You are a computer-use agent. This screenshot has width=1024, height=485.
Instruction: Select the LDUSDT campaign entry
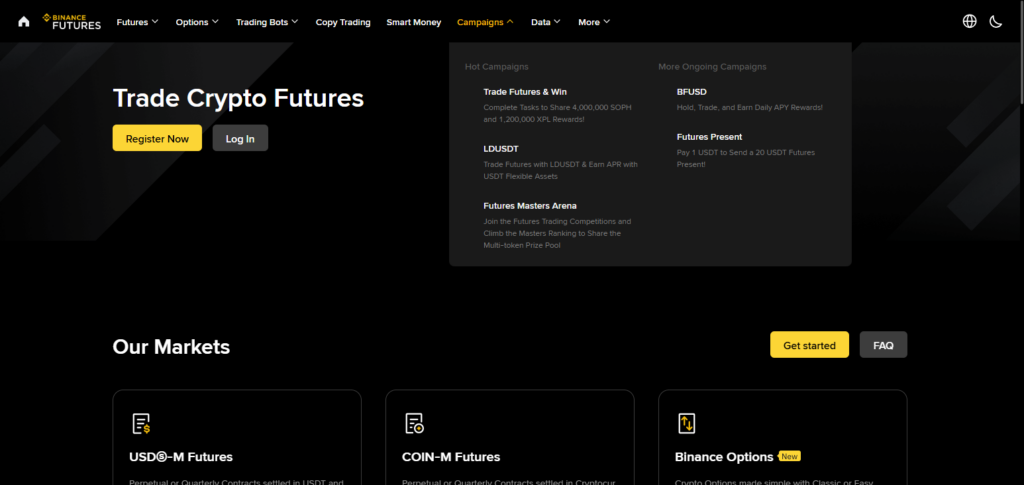click(501, 149)
